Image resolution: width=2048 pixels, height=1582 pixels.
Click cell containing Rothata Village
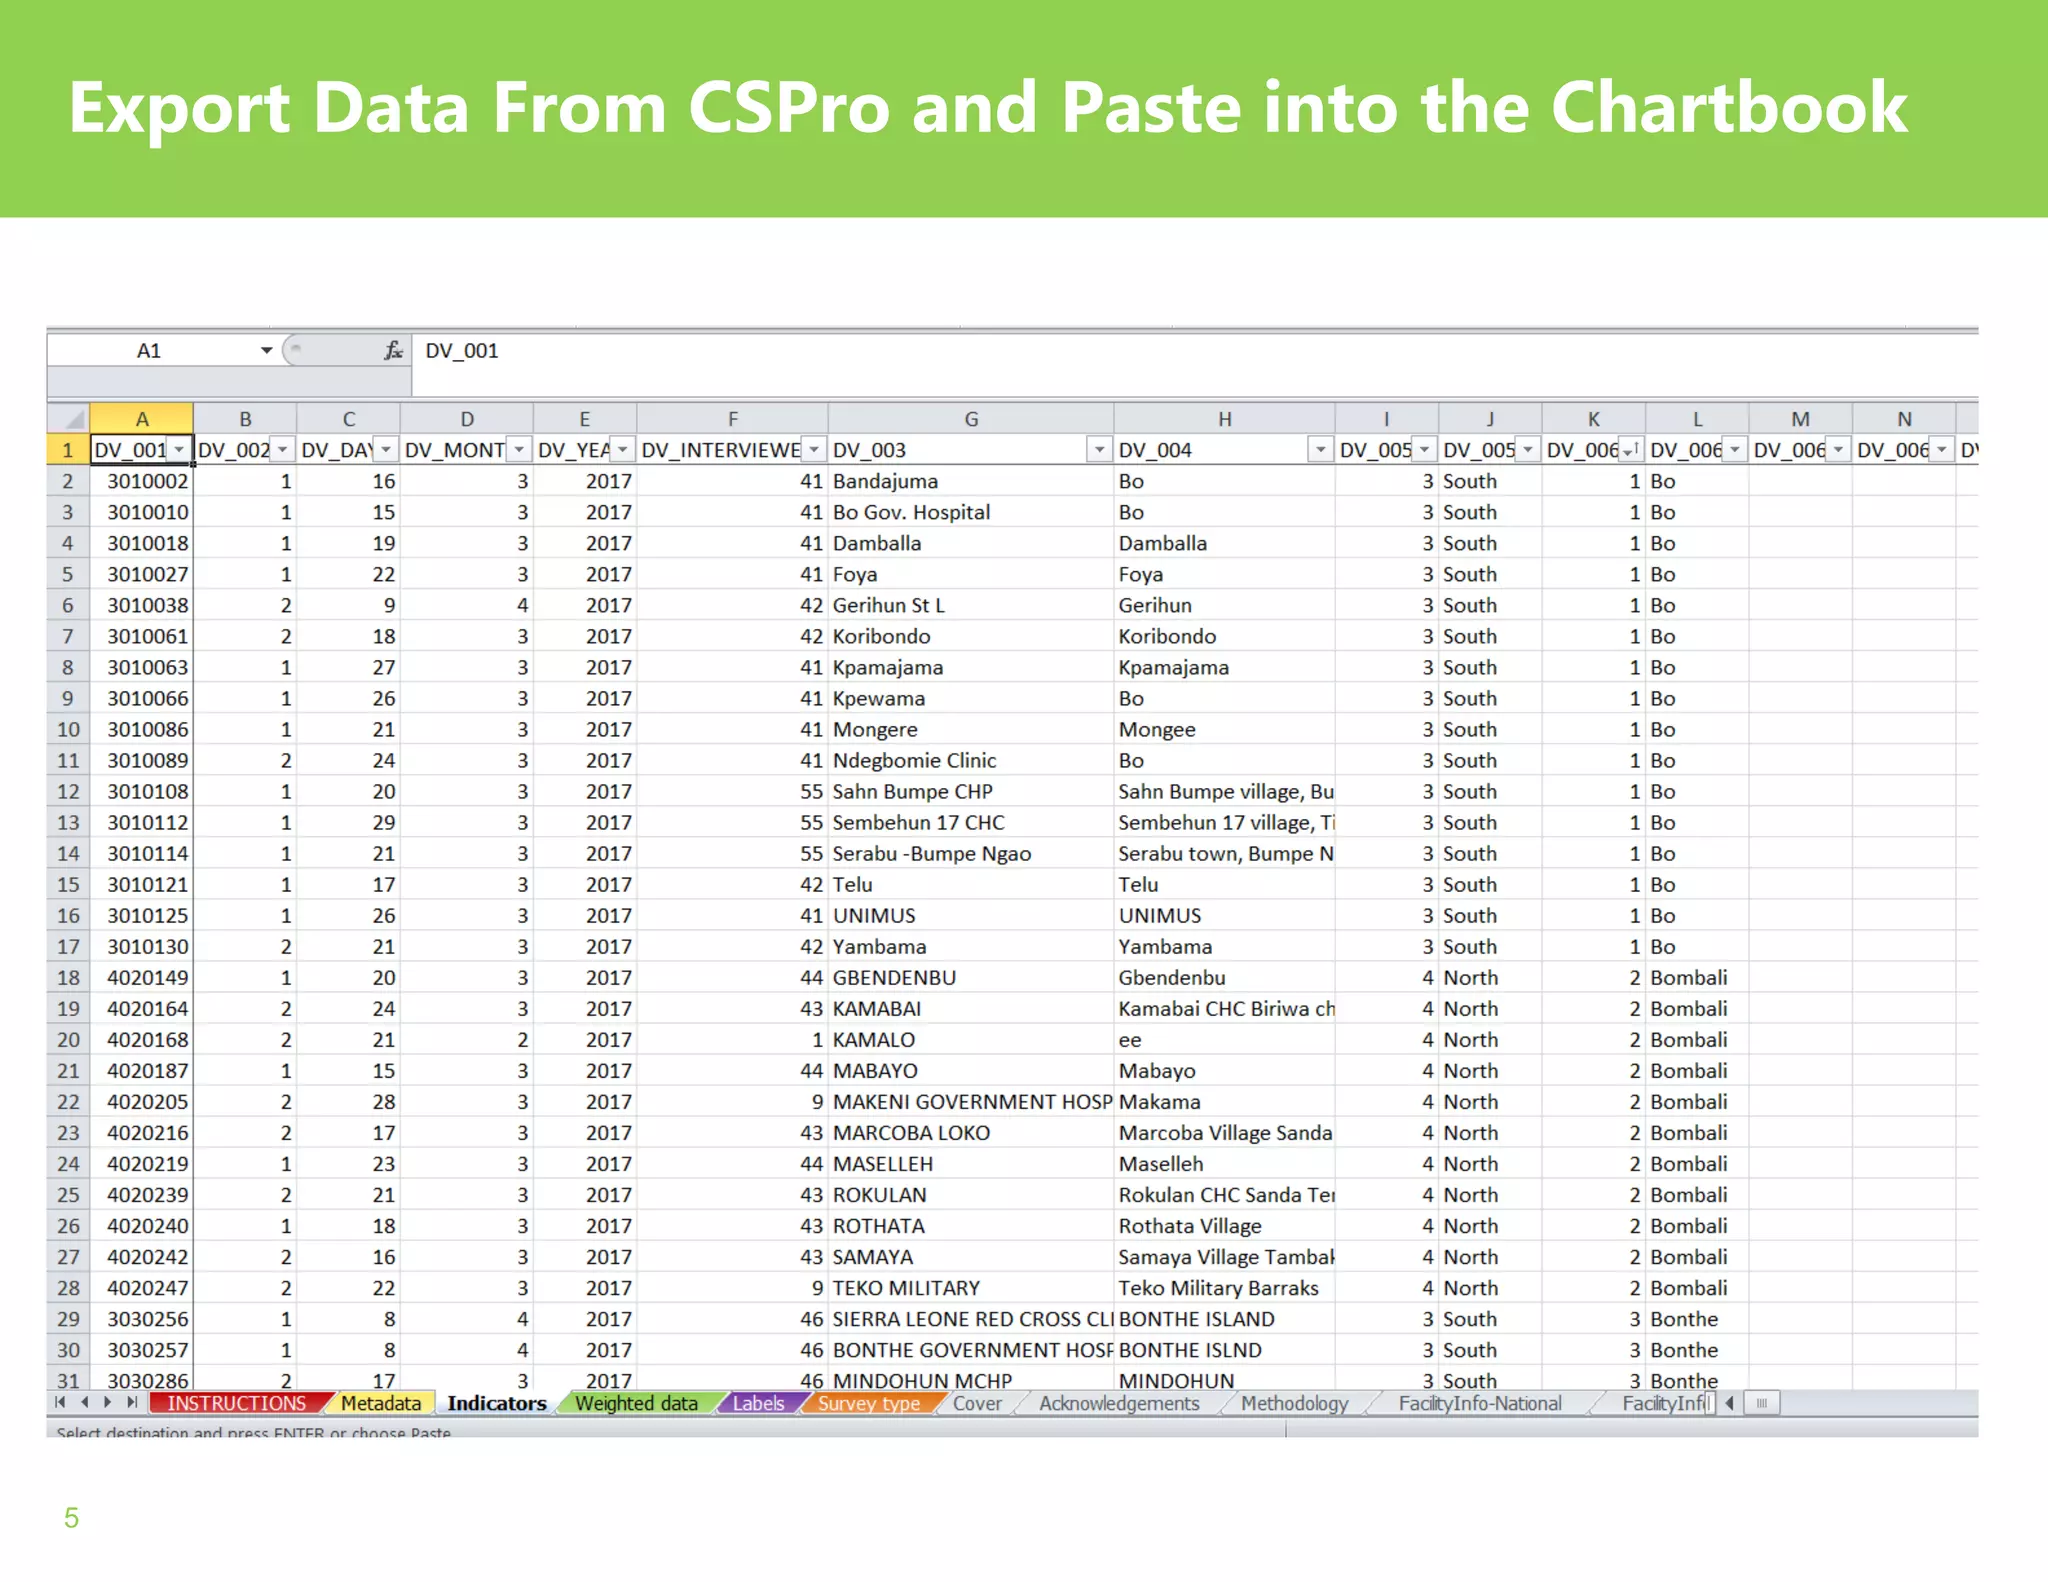1224,1225
